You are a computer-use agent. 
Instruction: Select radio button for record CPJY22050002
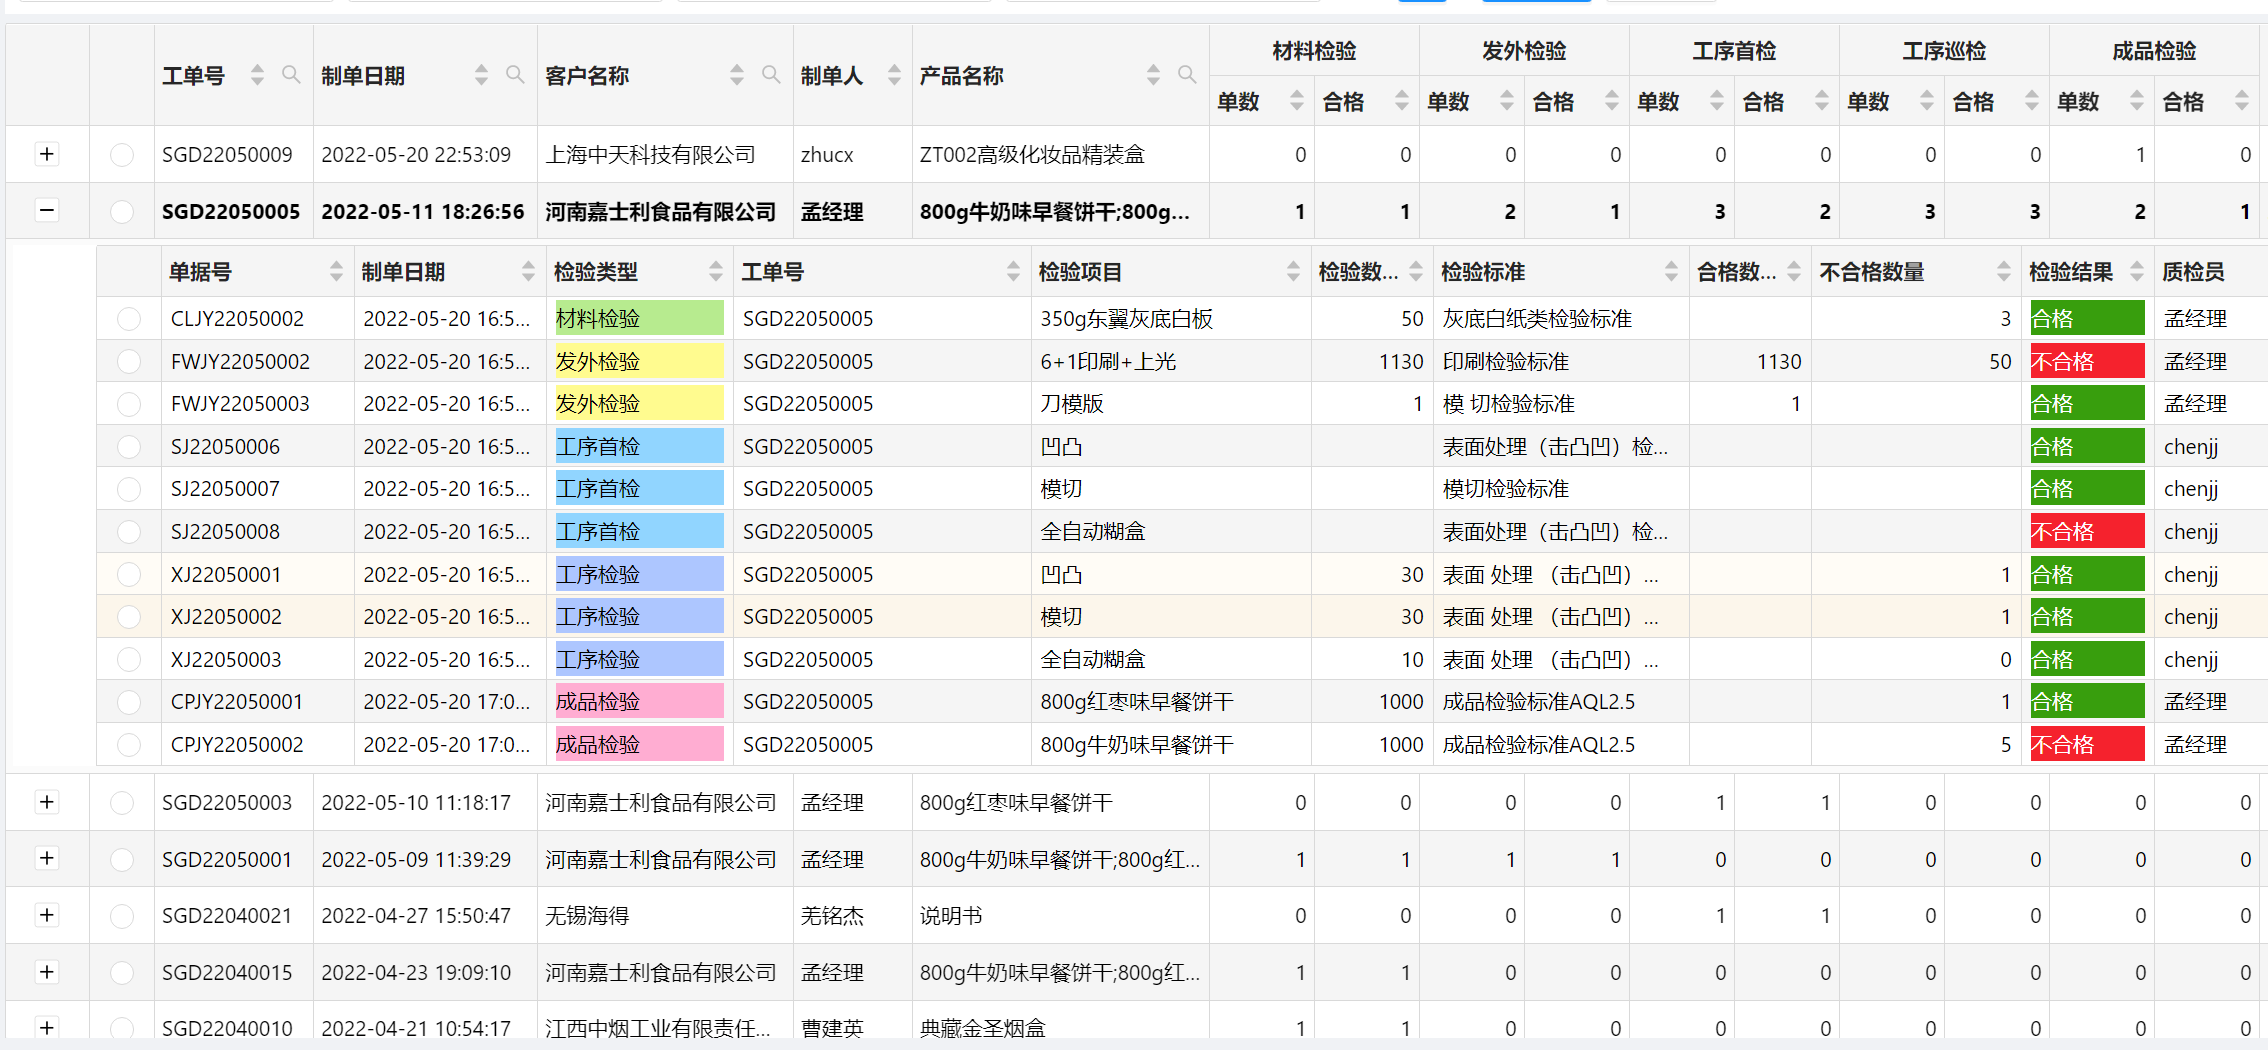[x=129, y=745]
